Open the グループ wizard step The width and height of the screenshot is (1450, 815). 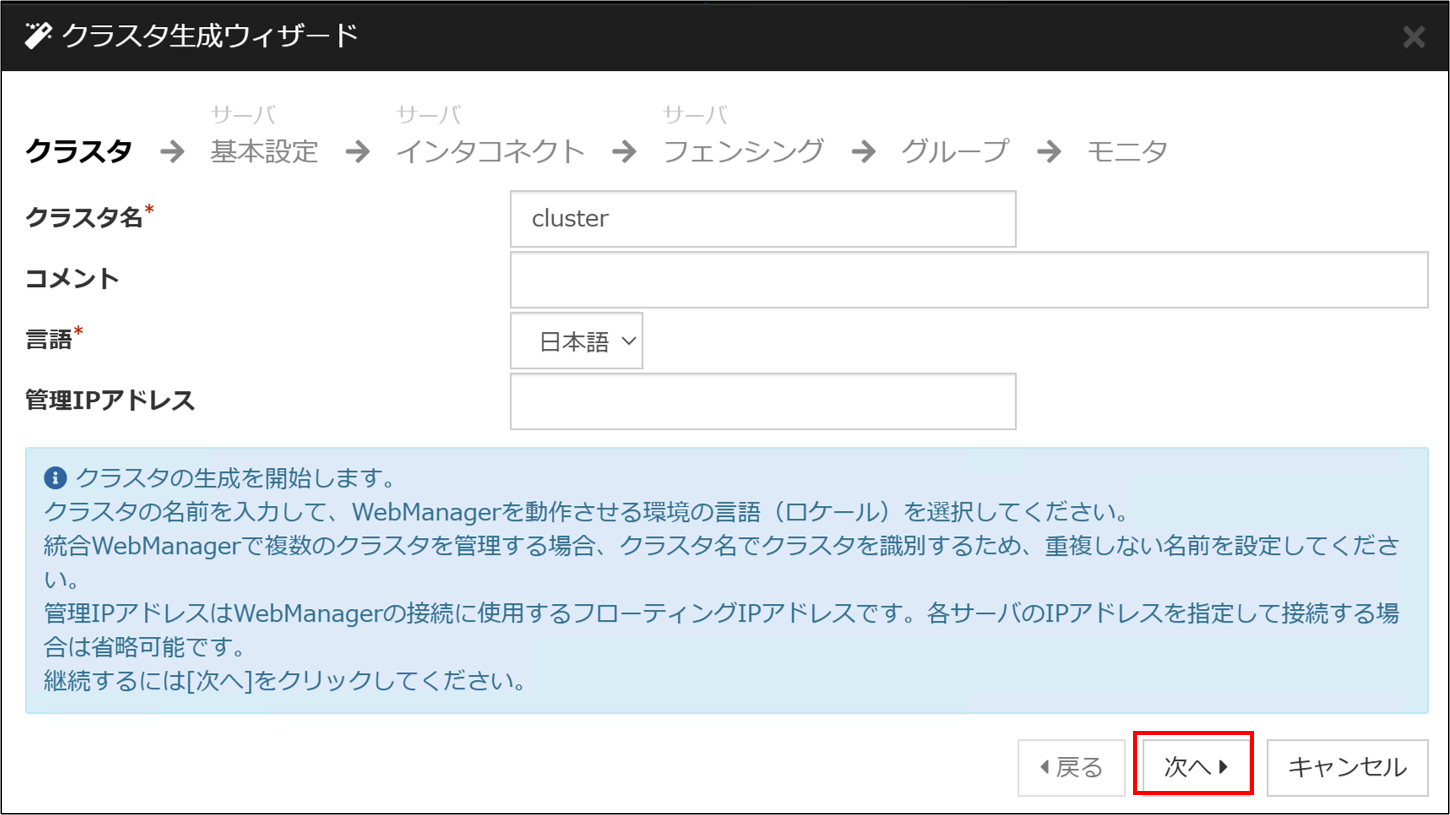coord(955,152)
